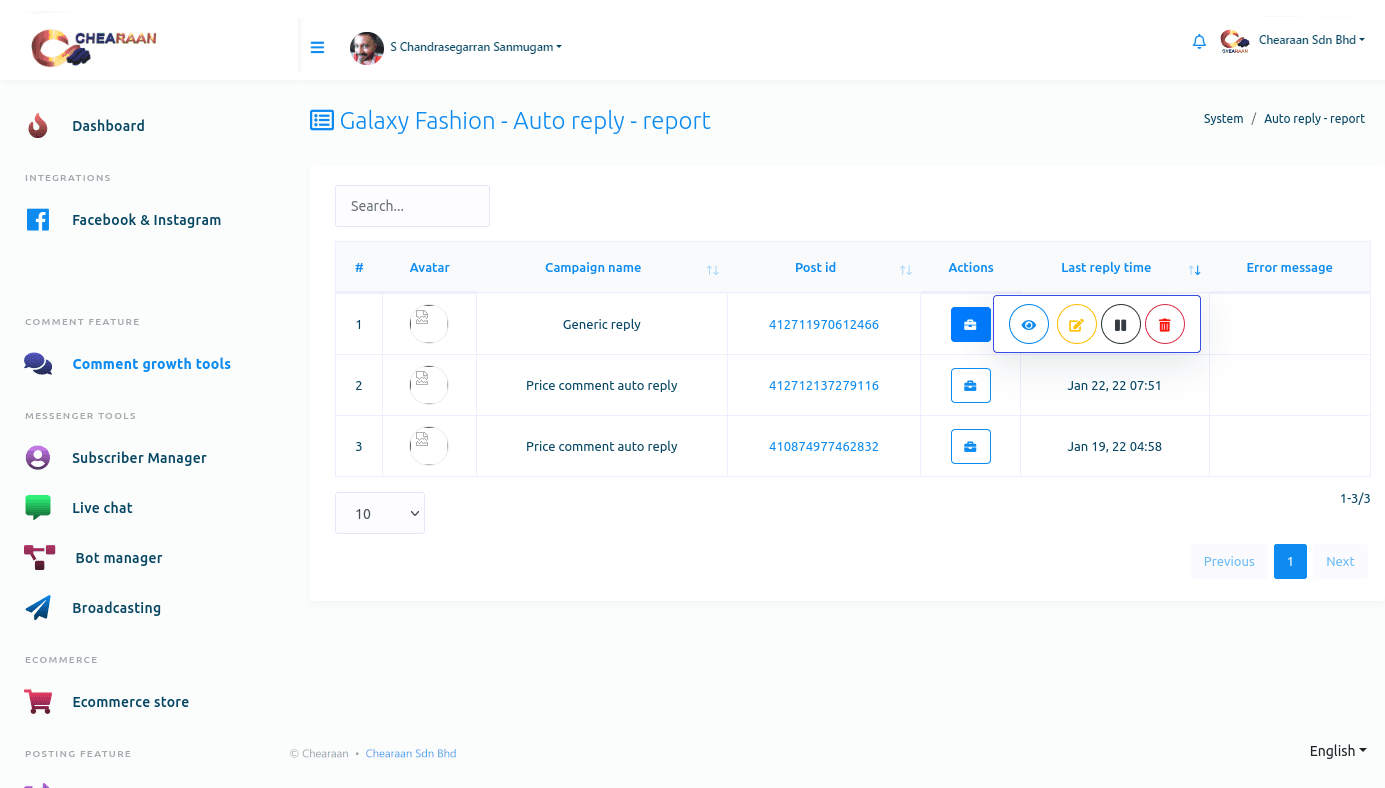
Task: Click the actions briefcase in row 1
Action: click(970, 325)
